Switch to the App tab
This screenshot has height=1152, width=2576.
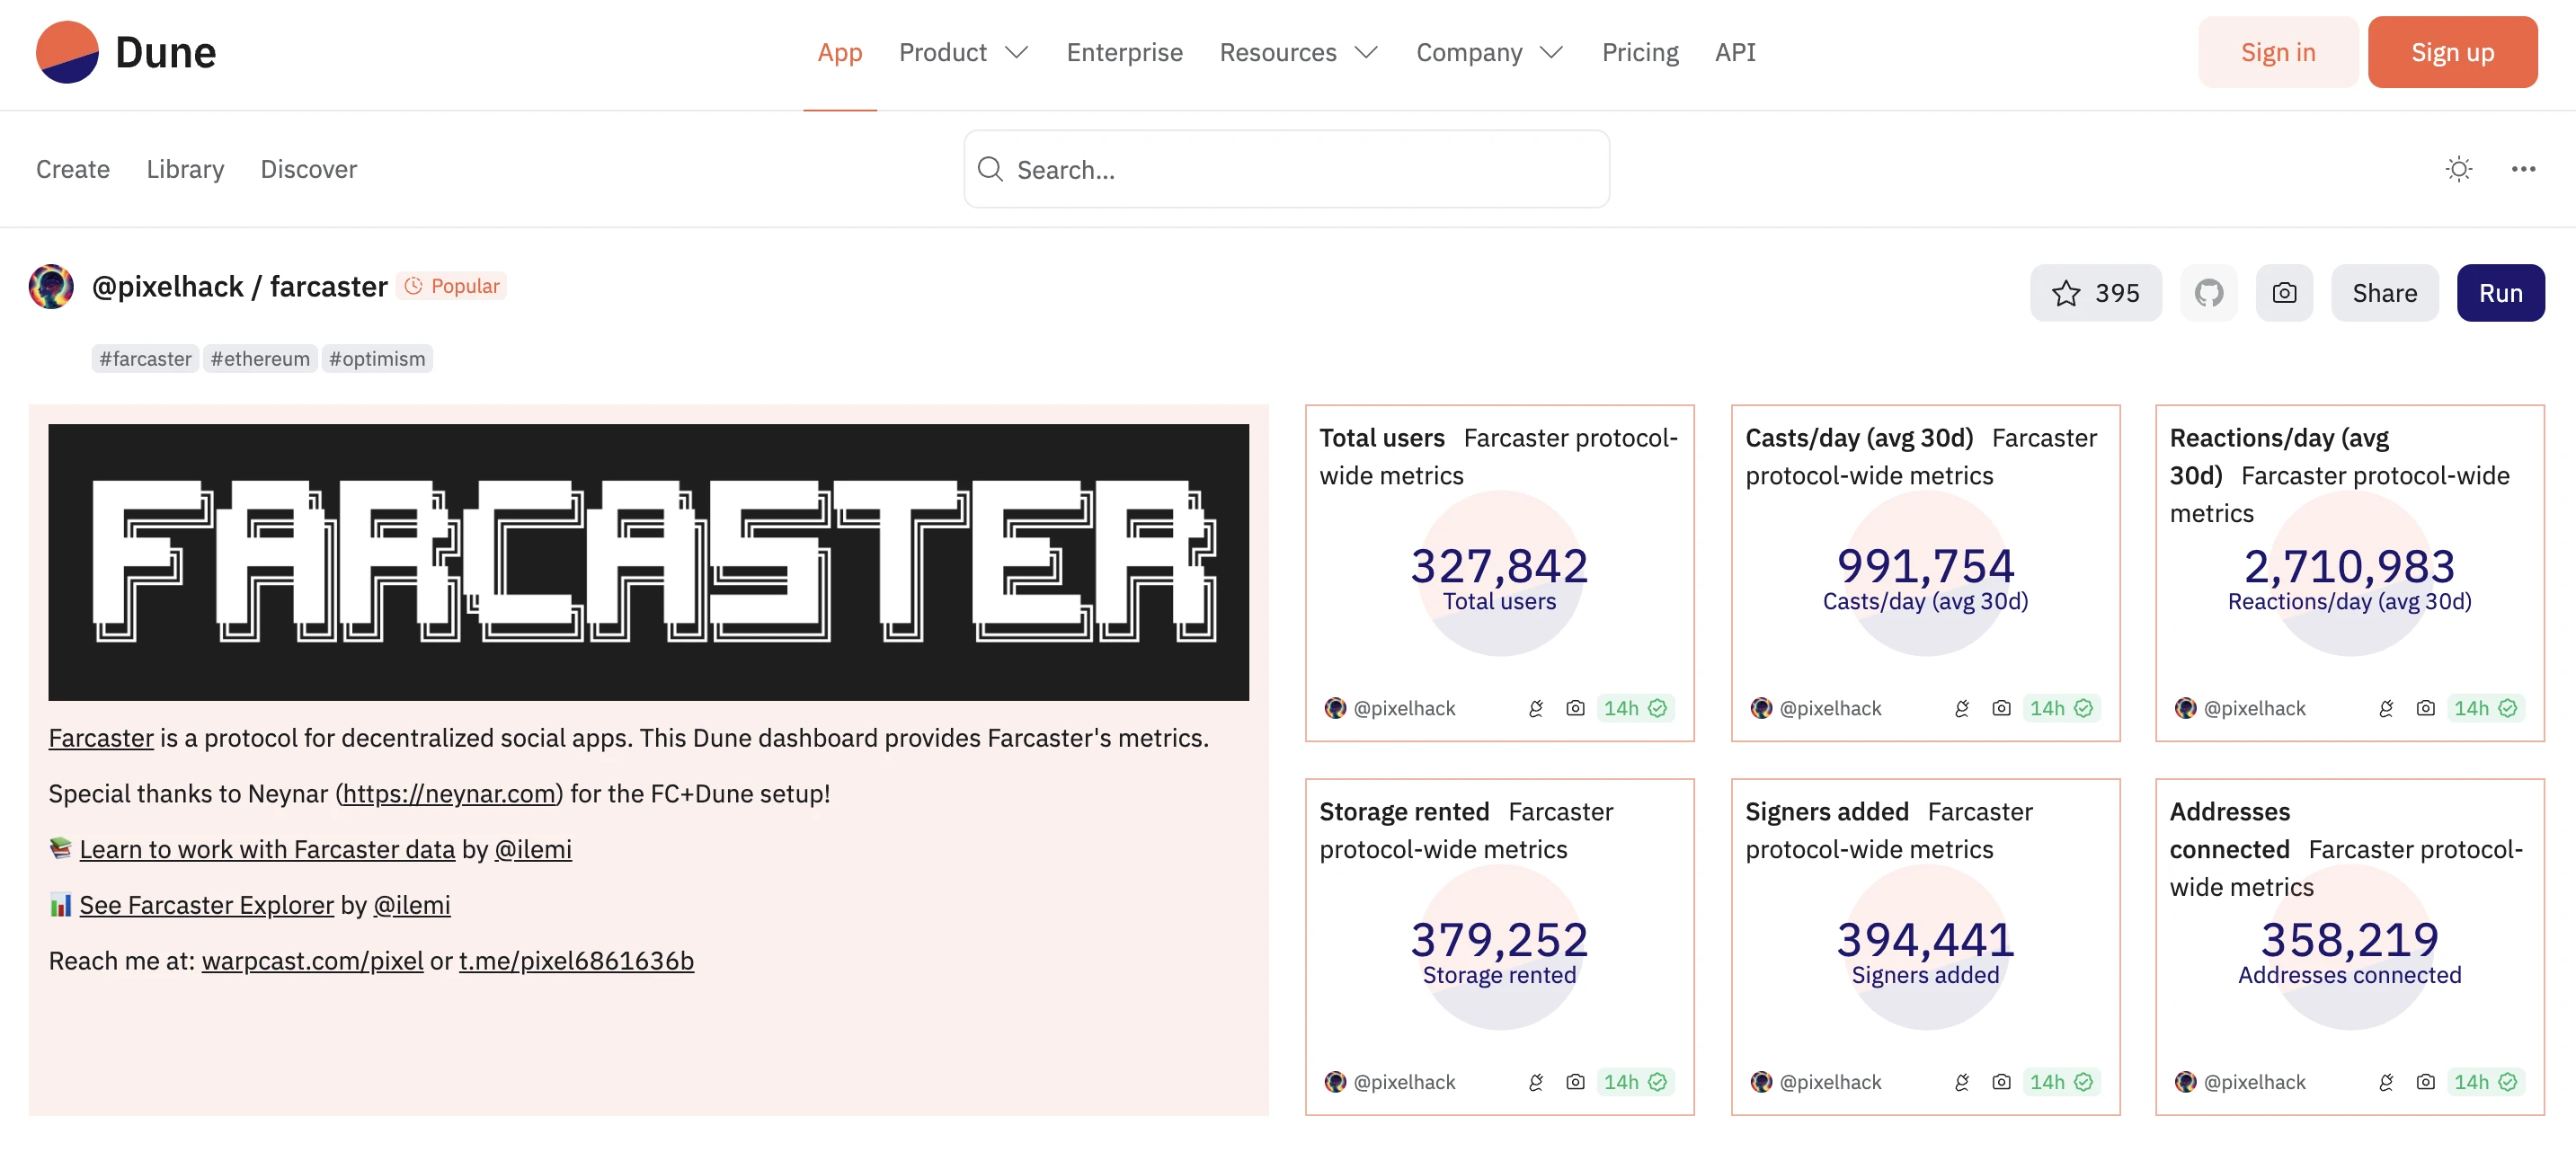[839, 51]
